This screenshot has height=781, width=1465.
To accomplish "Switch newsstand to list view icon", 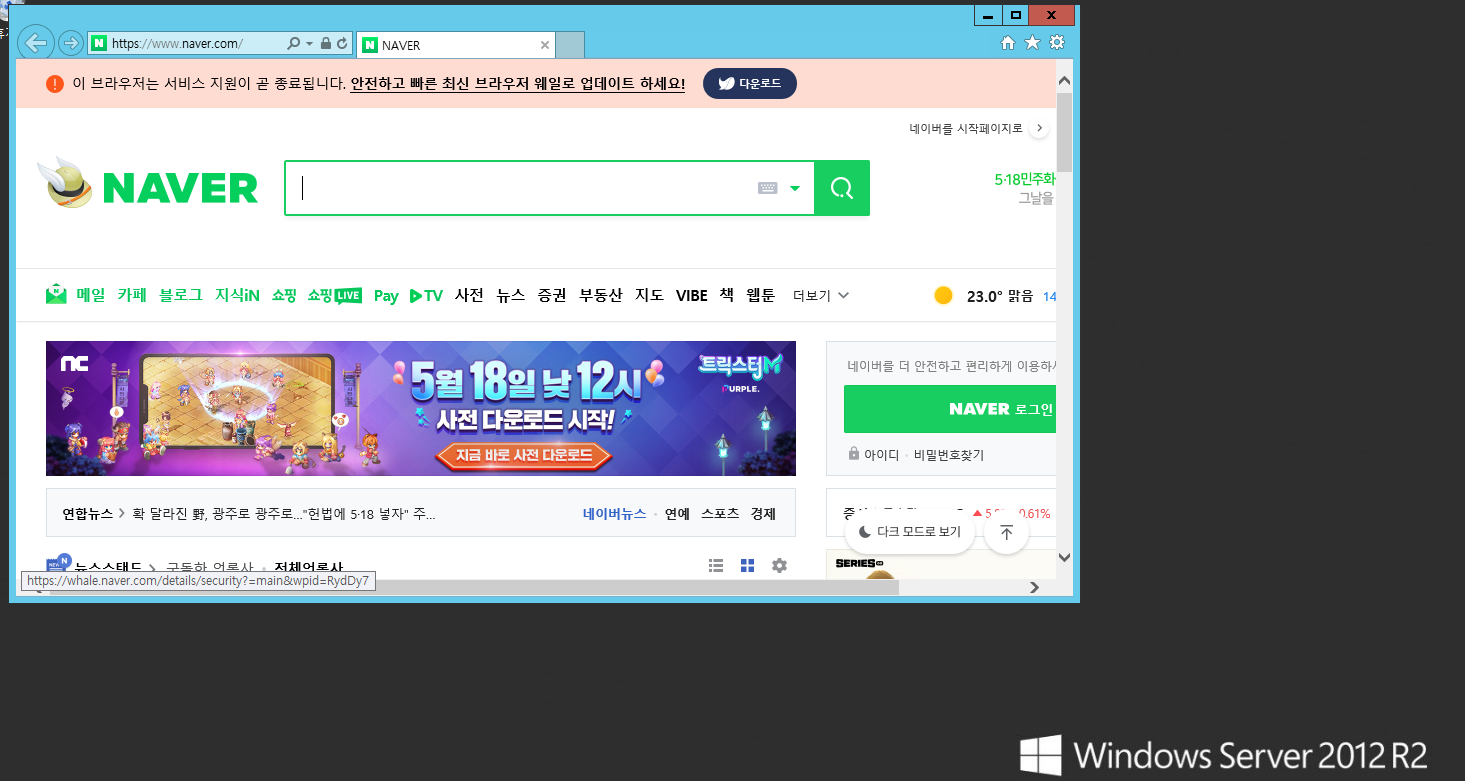I will [716, 566].
